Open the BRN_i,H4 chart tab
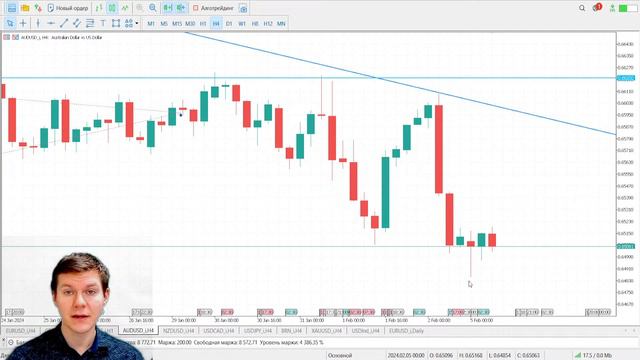This screenshot has width=640, height=360. point(291,331)
